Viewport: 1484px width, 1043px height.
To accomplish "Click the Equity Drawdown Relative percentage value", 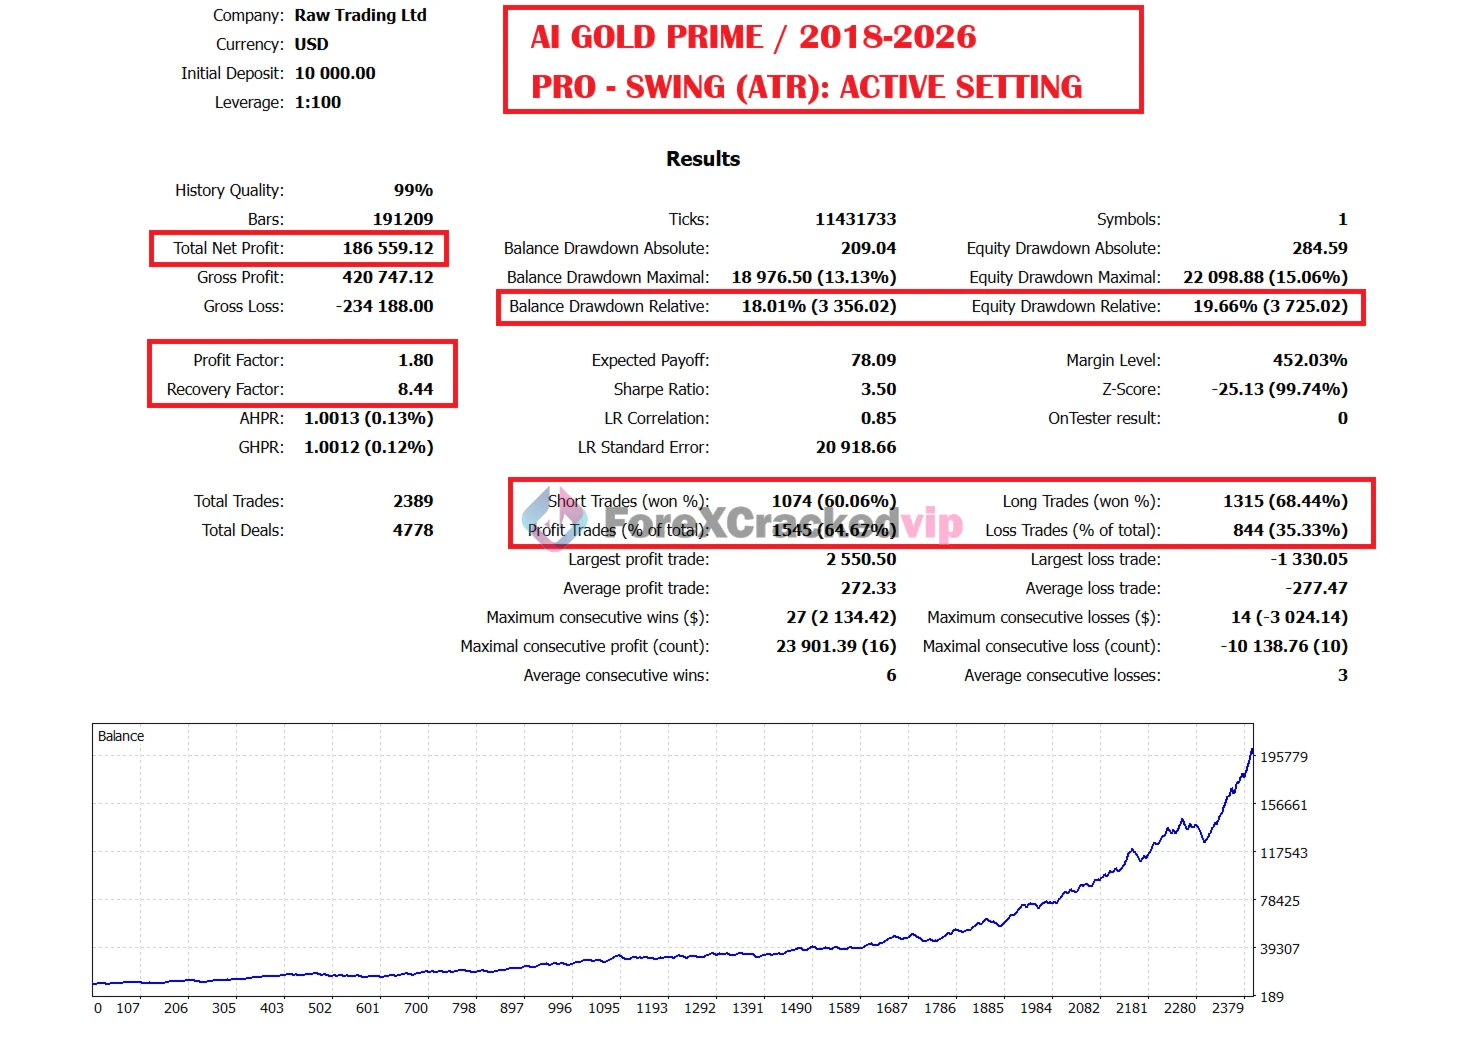I will pos(1270,306).
